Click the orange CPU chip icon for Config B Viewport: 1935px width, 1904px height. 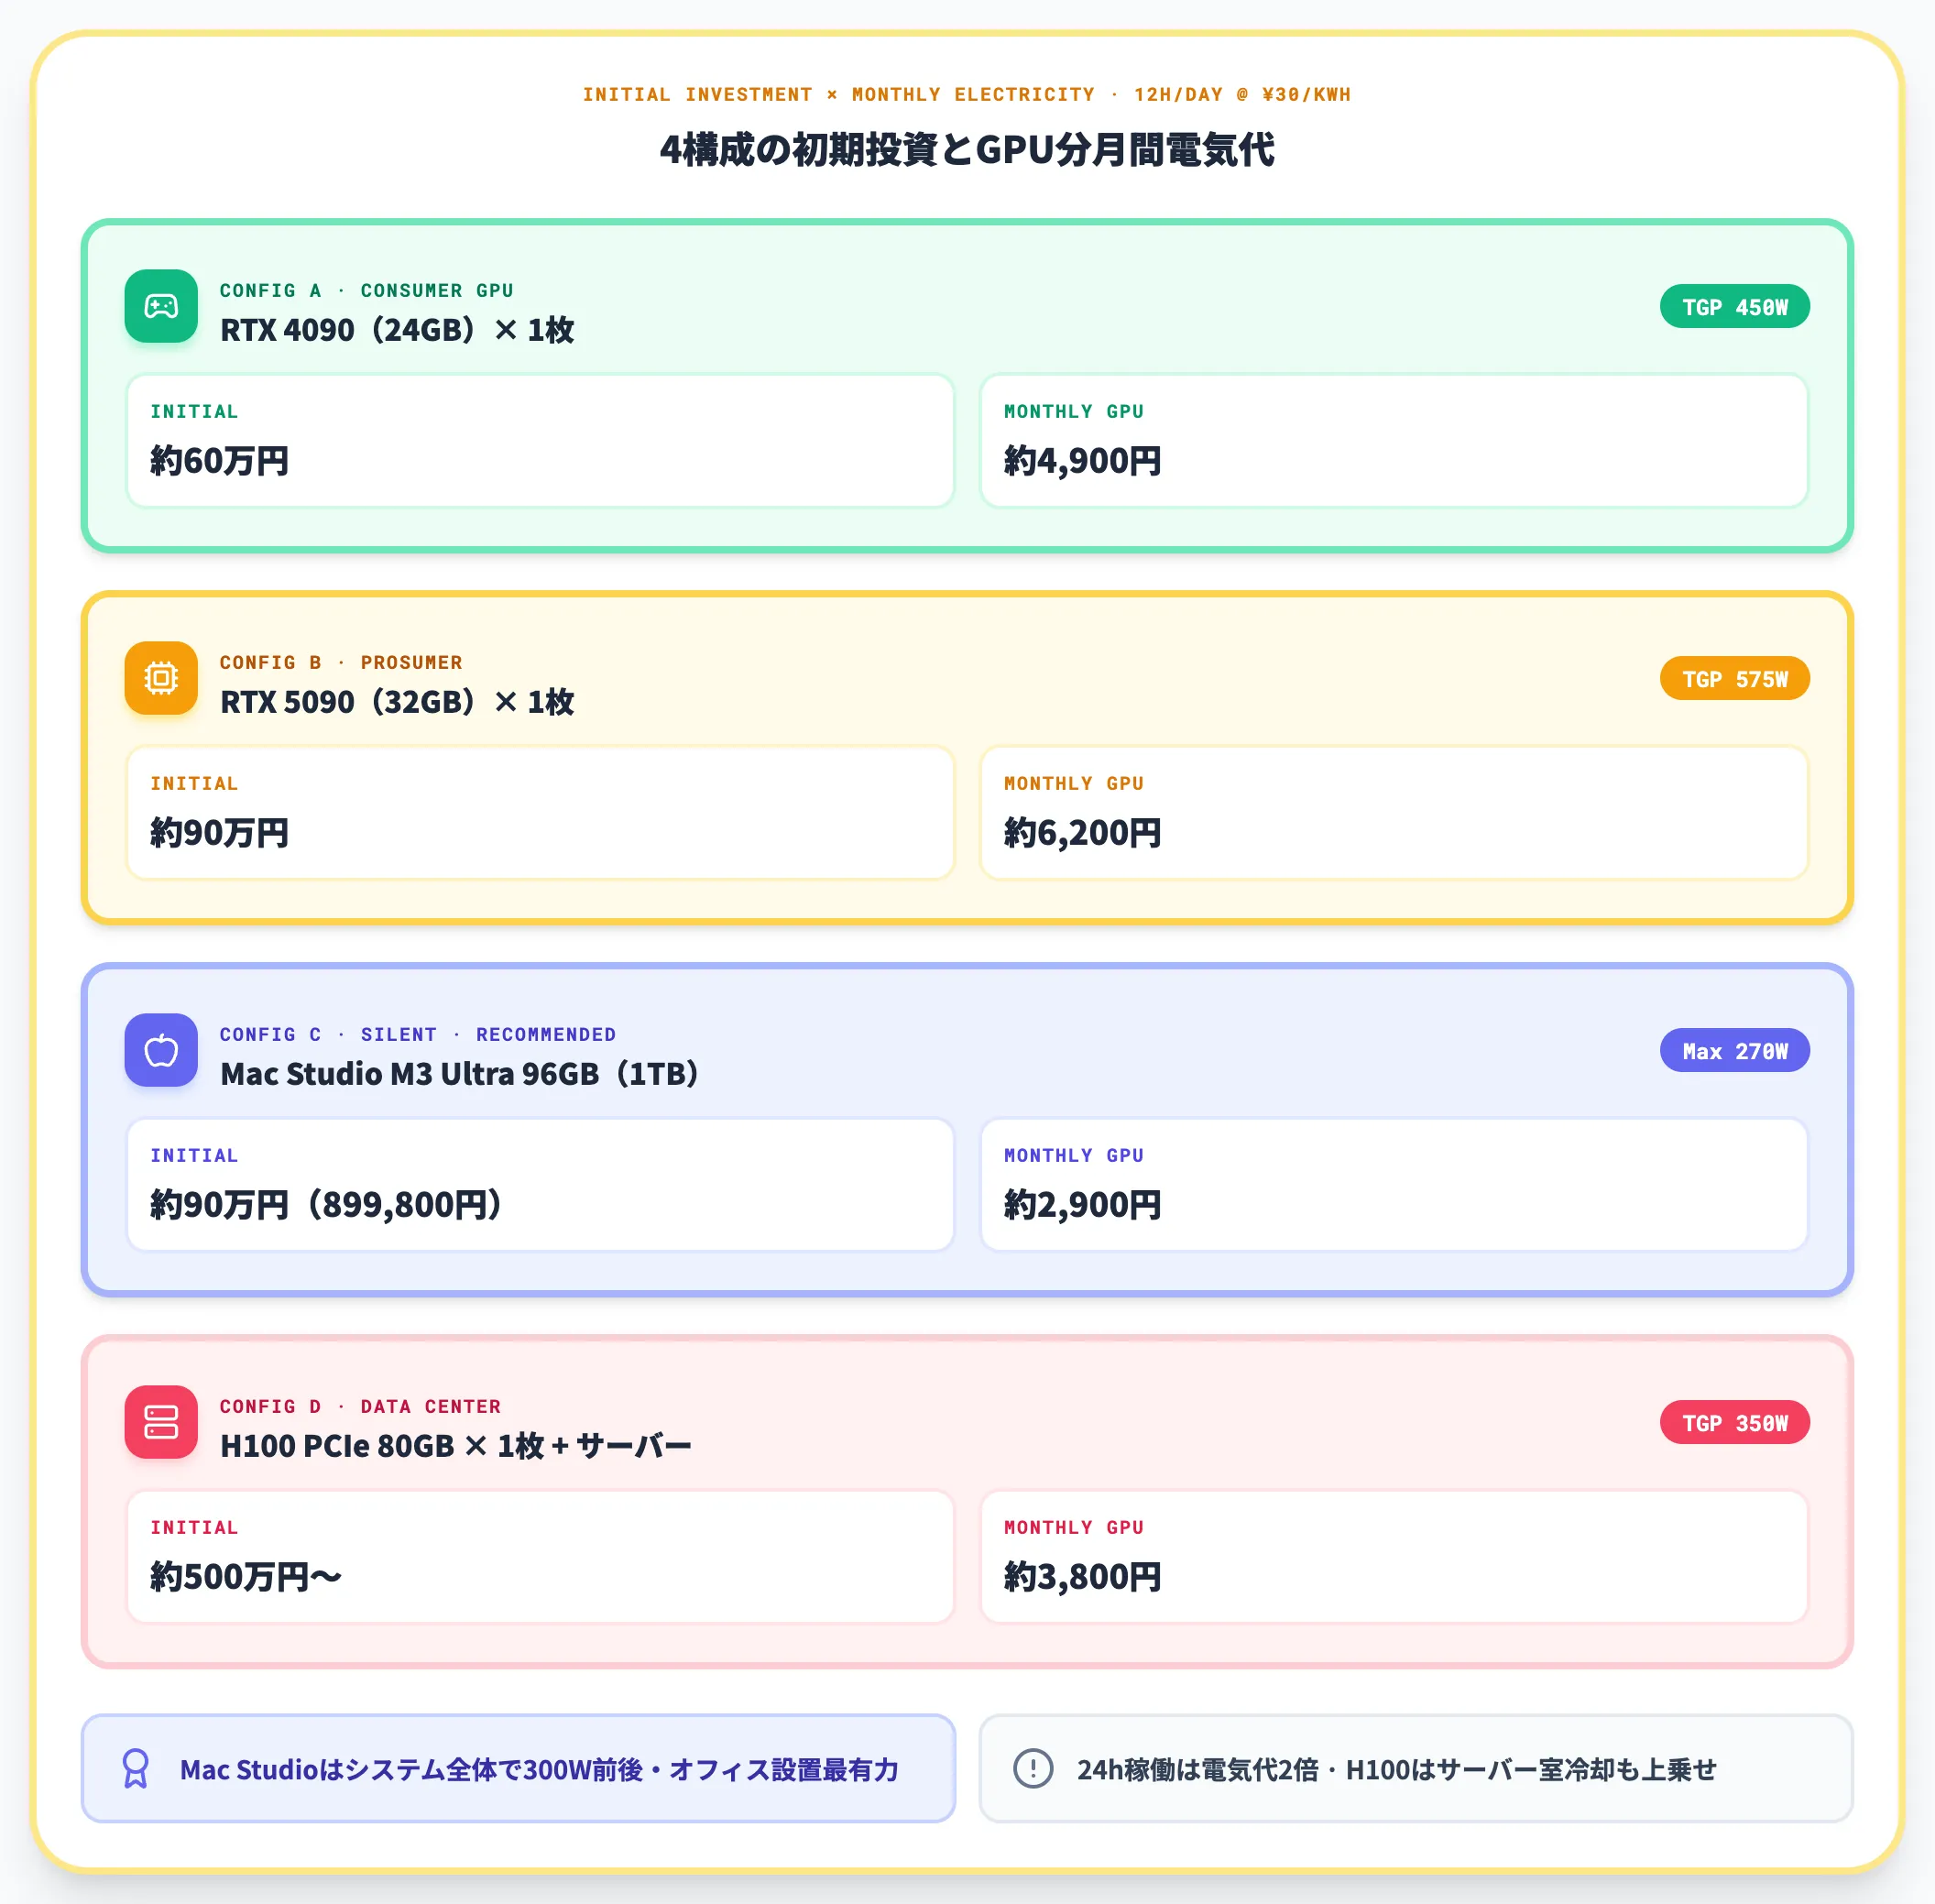161,678
